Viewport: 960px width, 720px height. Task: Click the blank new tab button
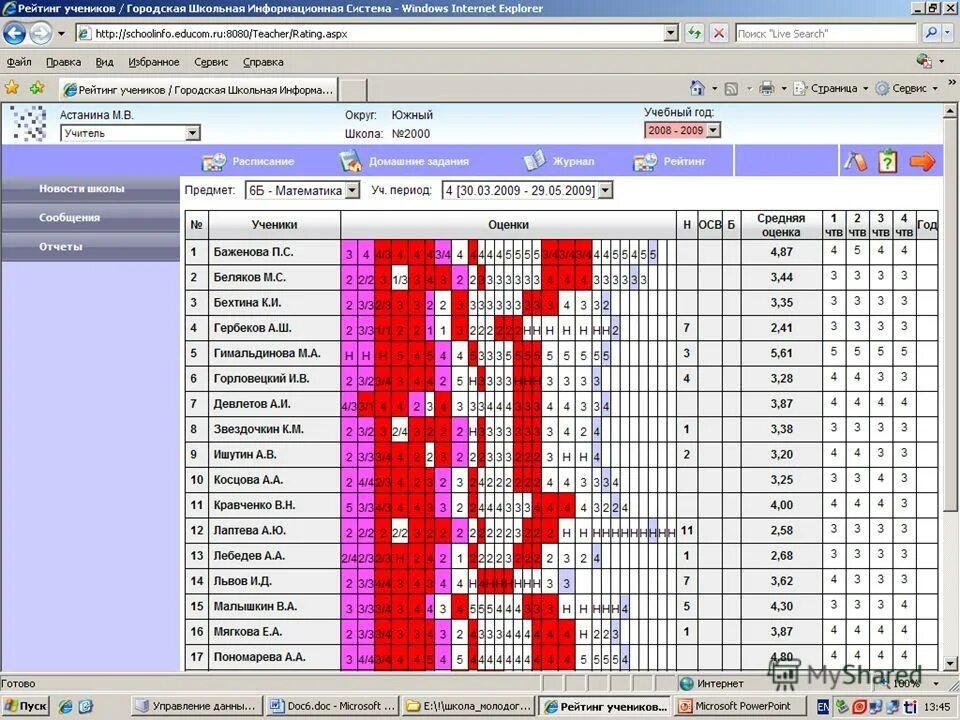click(x=353, y=90)
